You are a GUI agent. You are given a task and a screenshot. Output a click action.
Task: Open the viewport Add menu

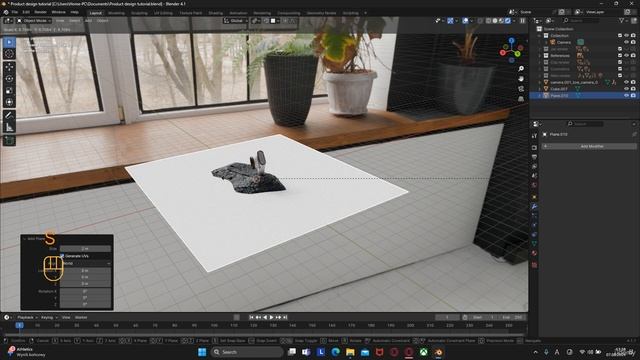coord(88,20)
